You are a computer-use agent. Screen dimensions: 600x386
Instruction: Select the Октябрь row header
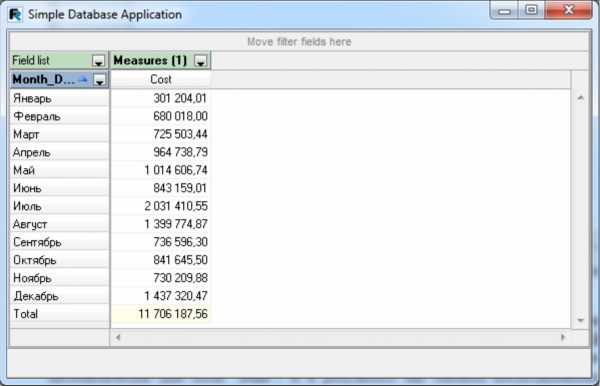60,260
